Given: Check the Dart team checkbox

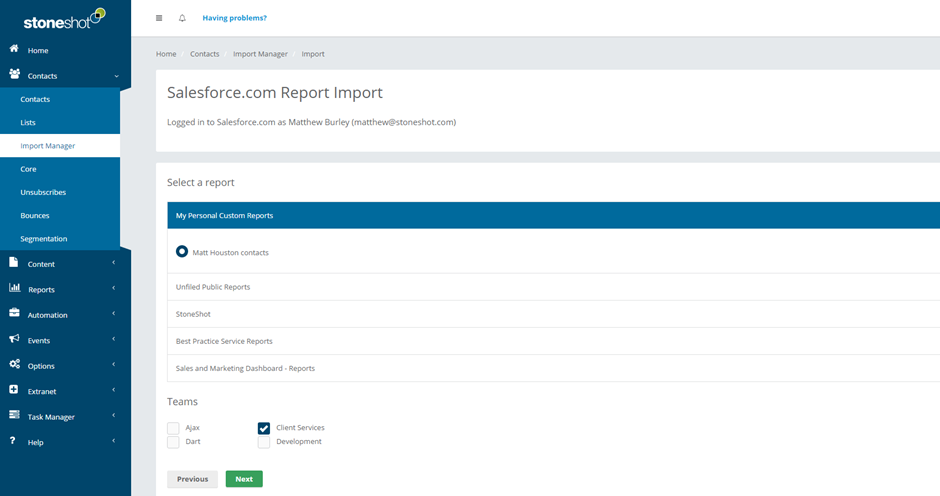Looking at the screenshot, I should 173,442.
